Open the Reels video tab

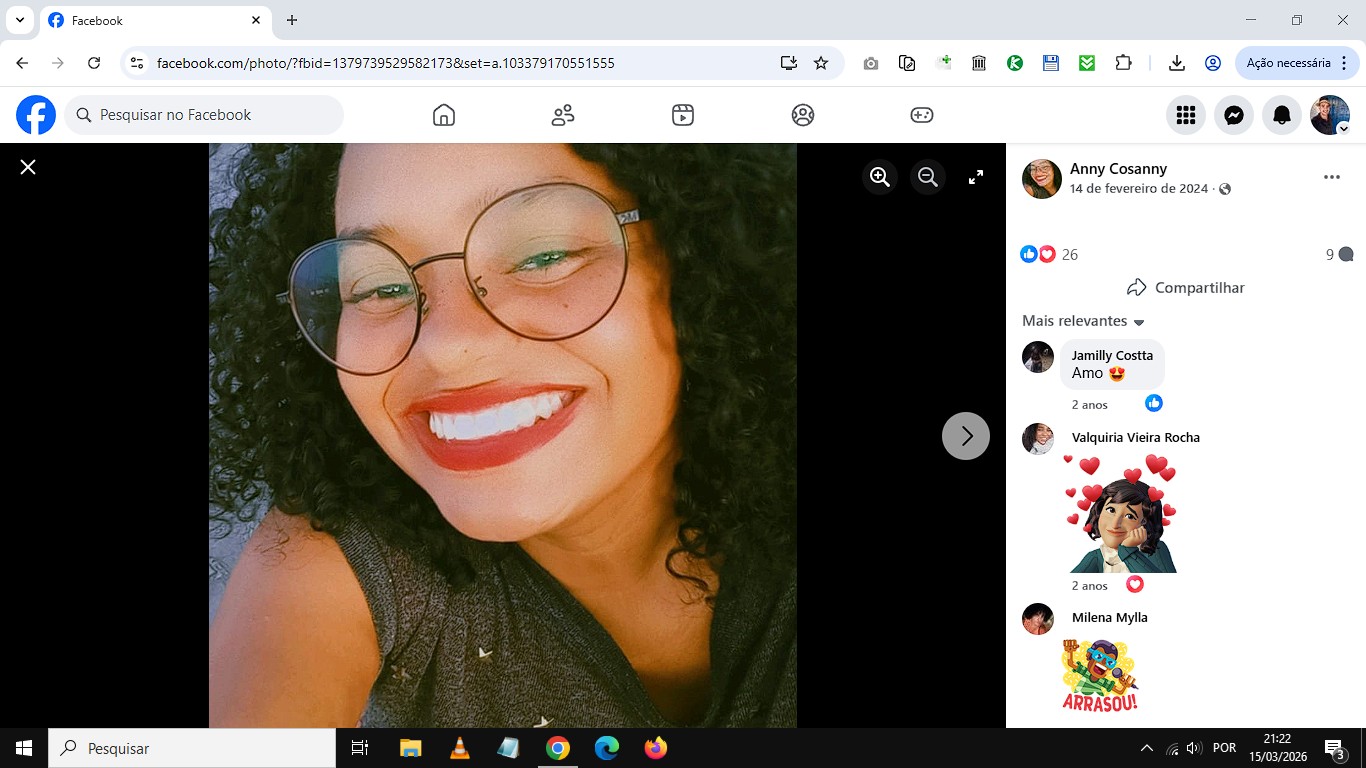pos(683,115)
